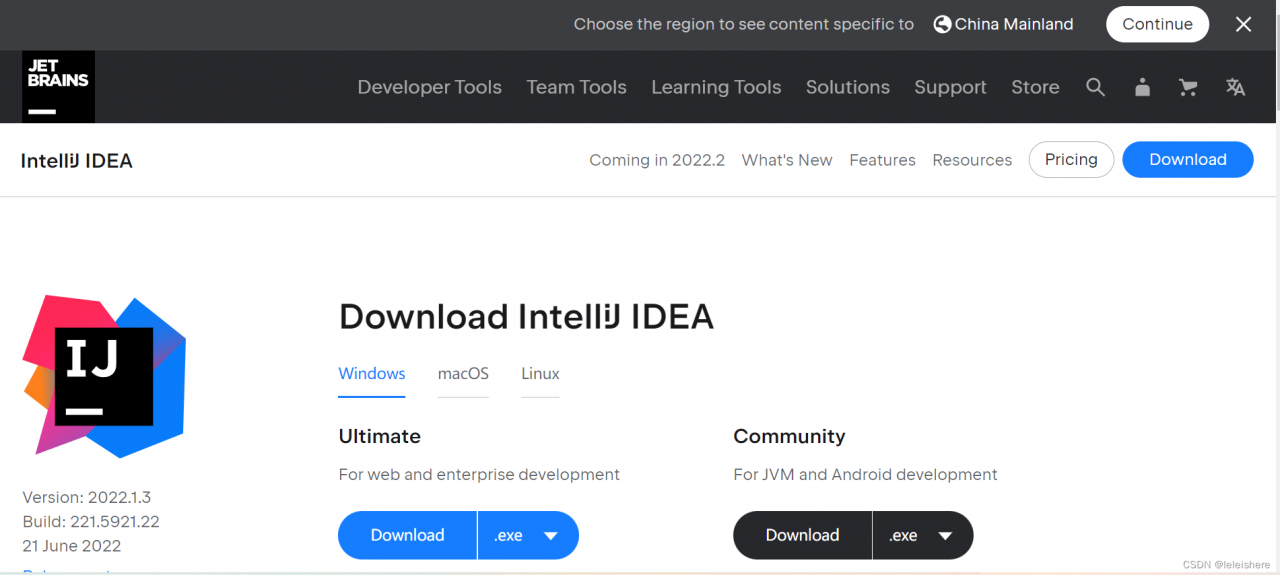Click the Download IntelliJ IDEA heading
Screen dimensions: 1280x575
(526, 317)
